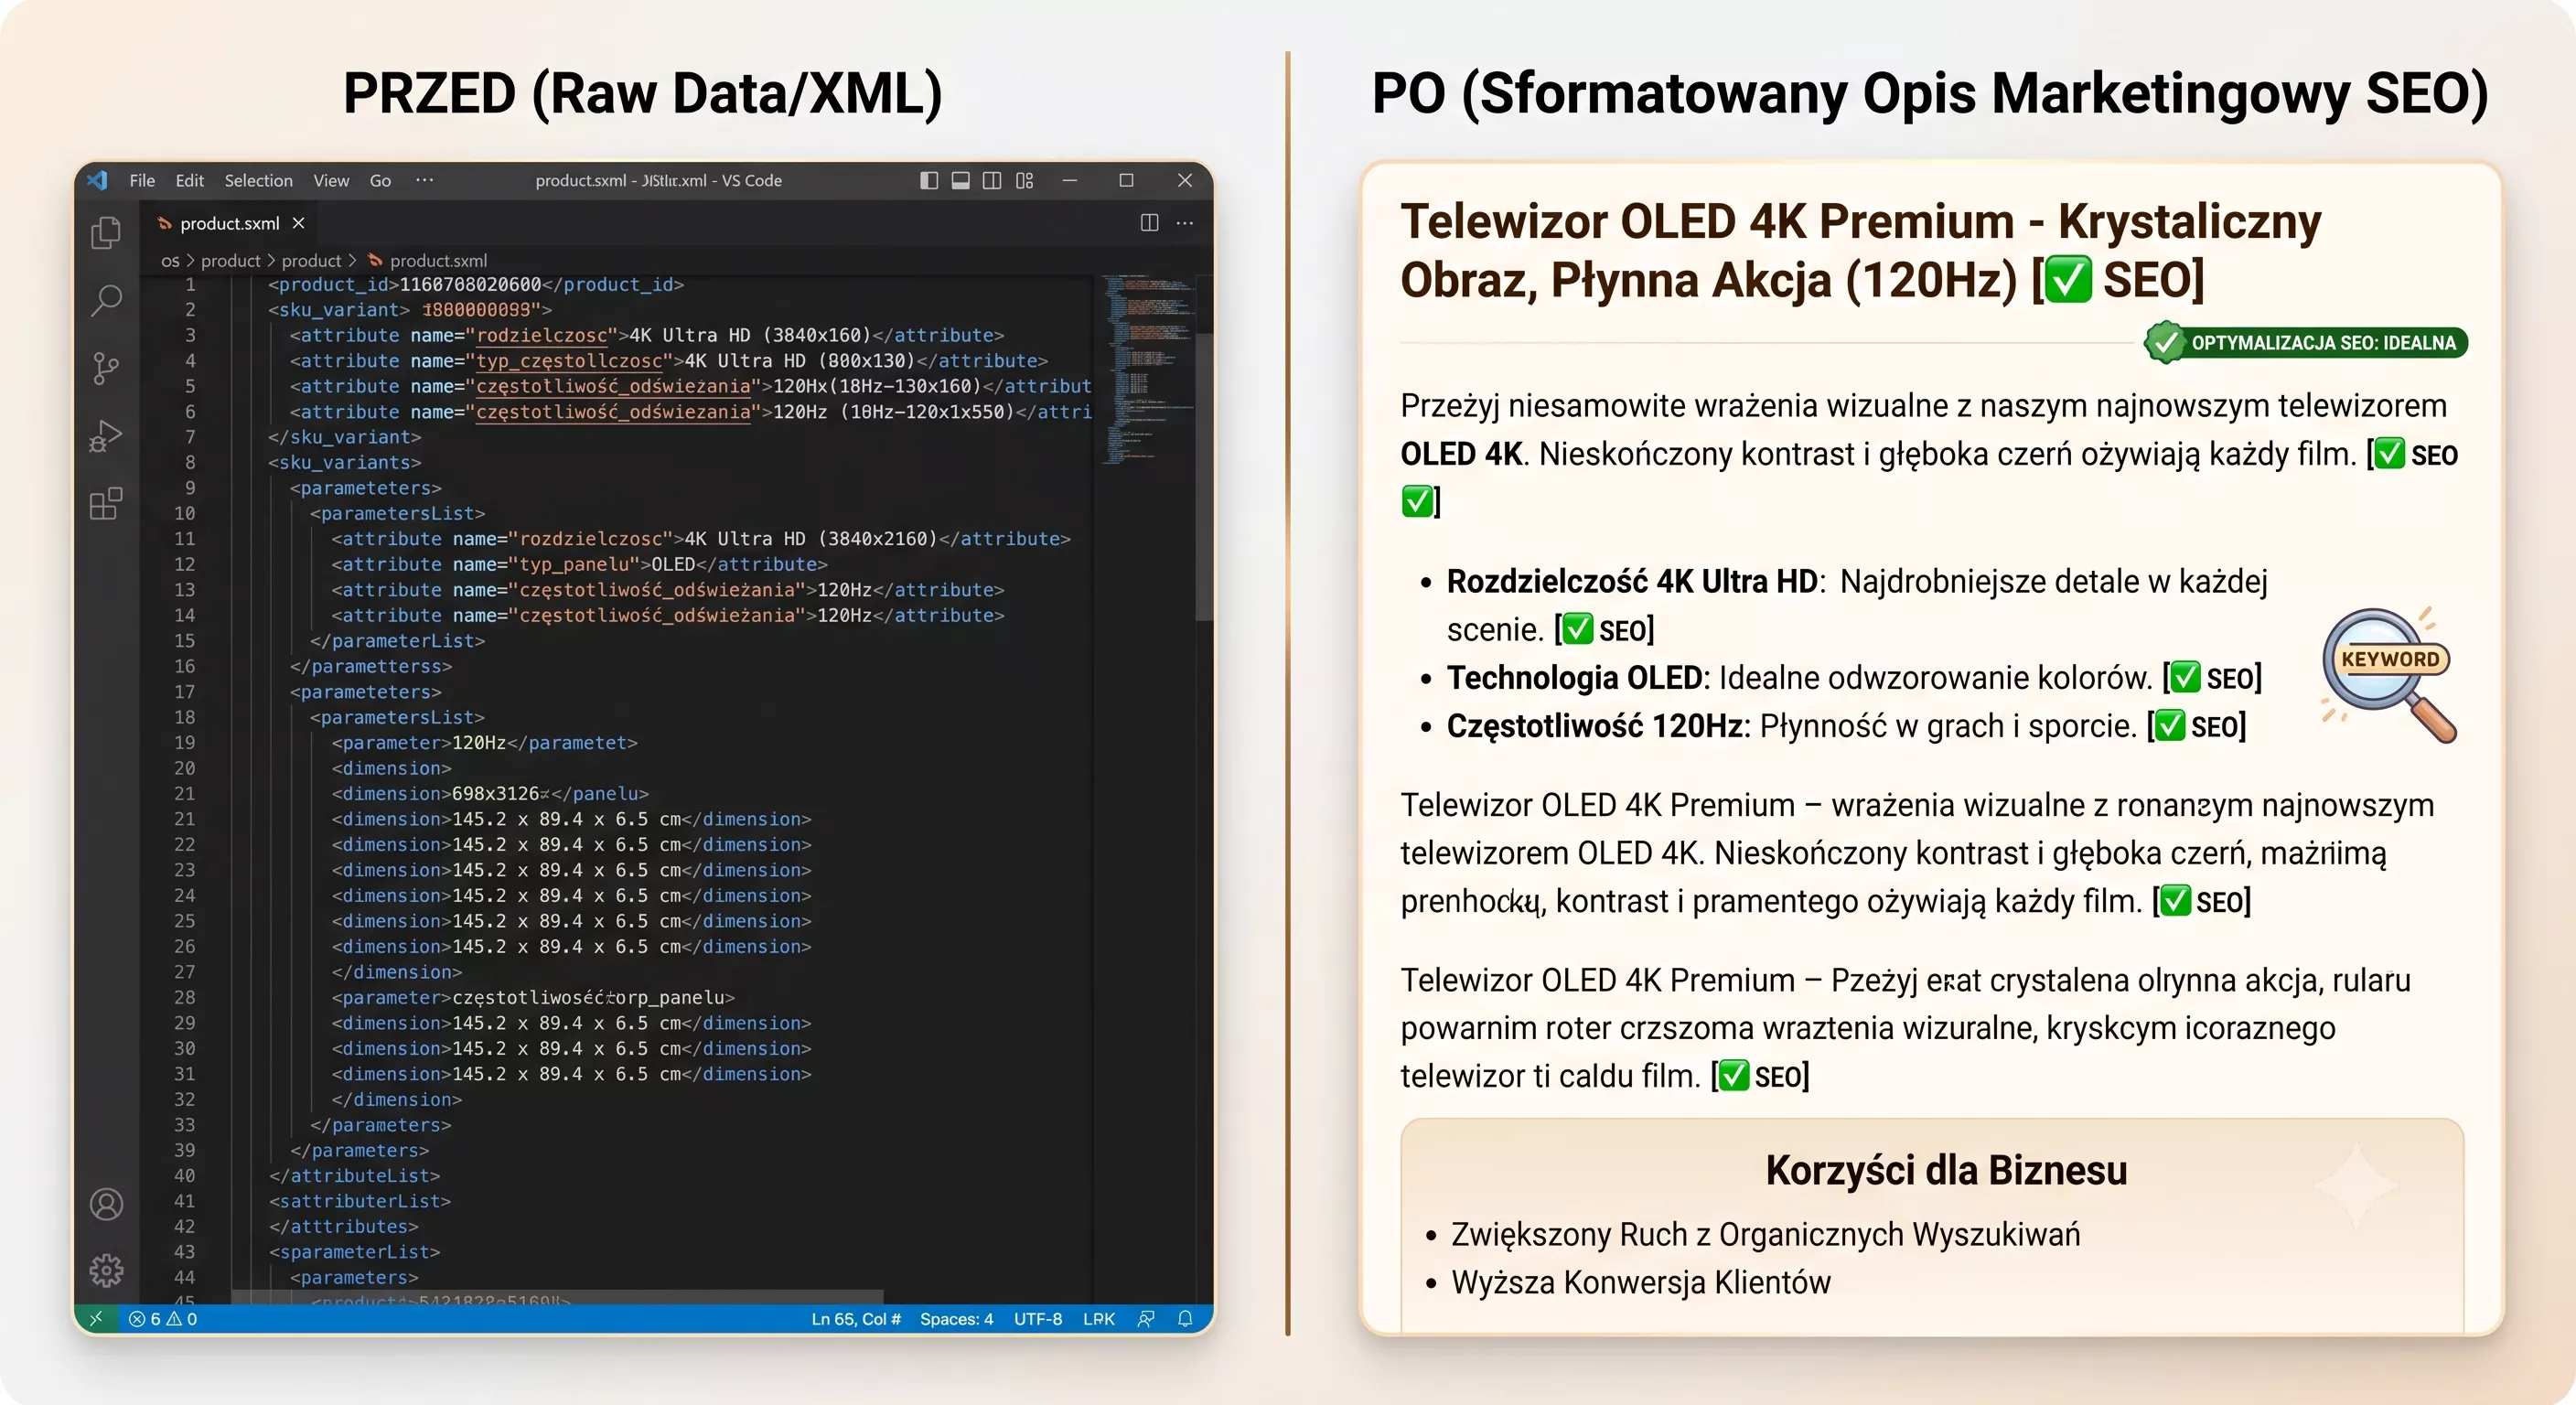This screenshot has width=2576, height=1405.
Task: Open the Selection menu
Action: tap(258, 180)
